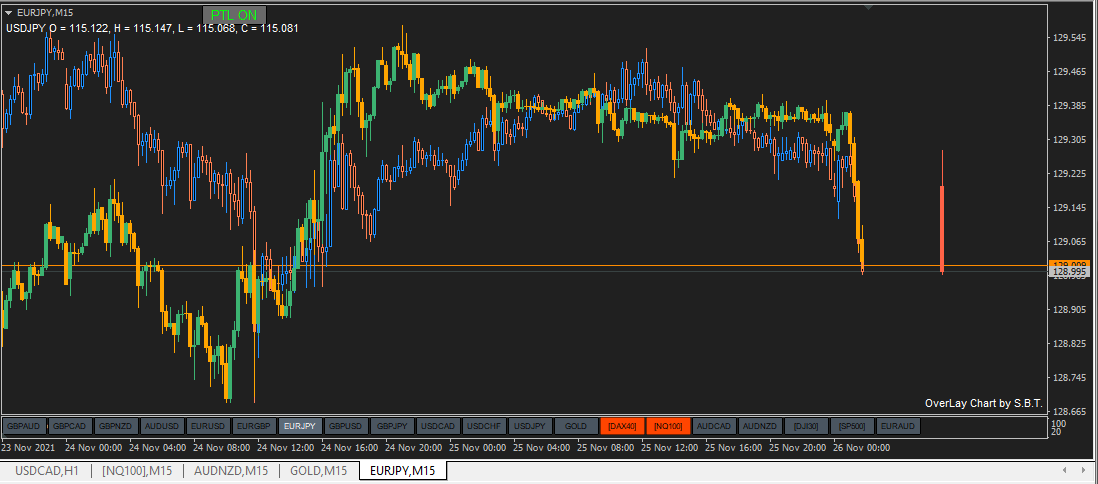Click the OverLay Chart by S.B.T. label
Screen dimensions: 1098x484
coord(984,403)
